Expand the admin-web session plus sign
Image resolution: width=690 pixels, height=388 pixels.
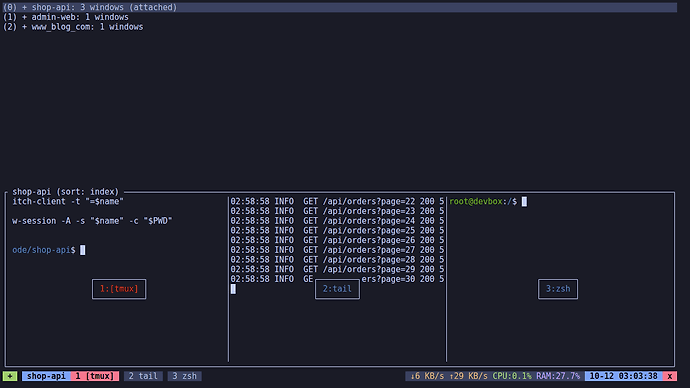click(x=25, y=17)
